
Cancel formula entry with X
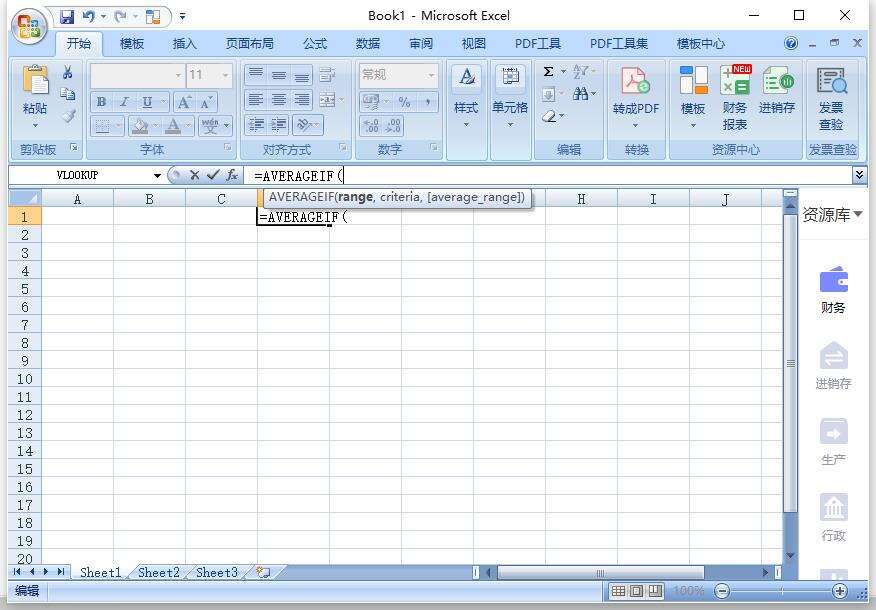tap(194, 175)
